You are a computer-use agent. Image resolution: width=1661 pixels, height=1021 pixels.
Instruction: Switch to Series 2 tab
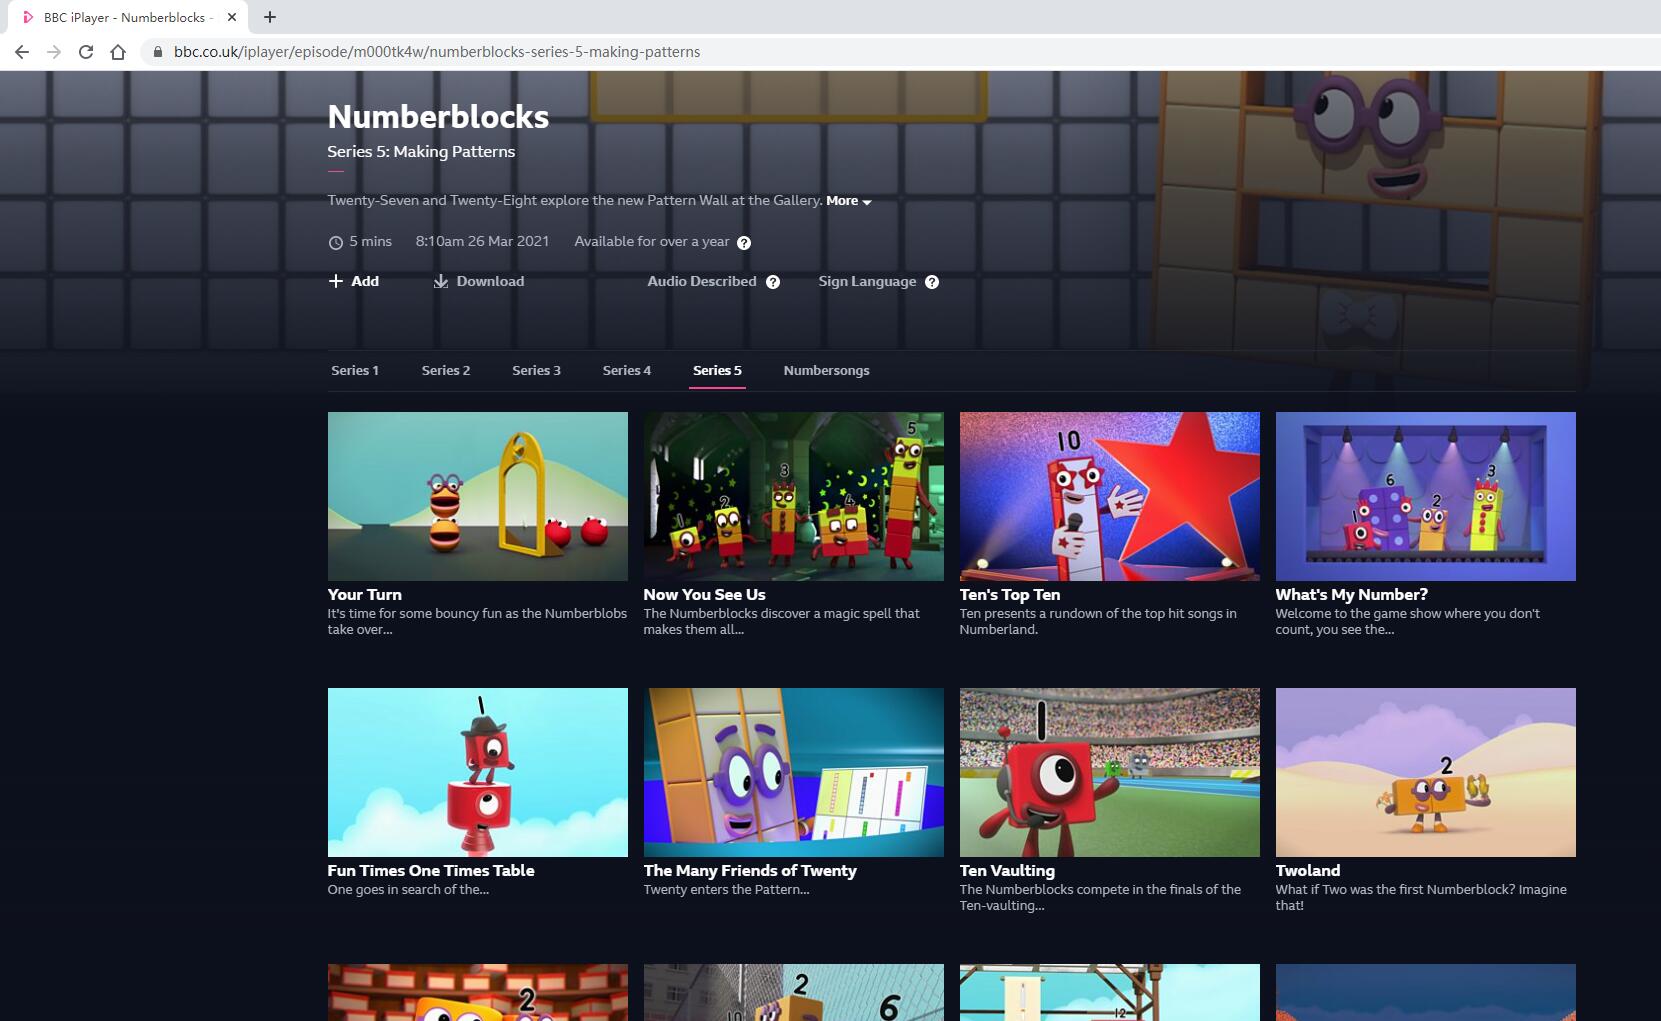446,370
